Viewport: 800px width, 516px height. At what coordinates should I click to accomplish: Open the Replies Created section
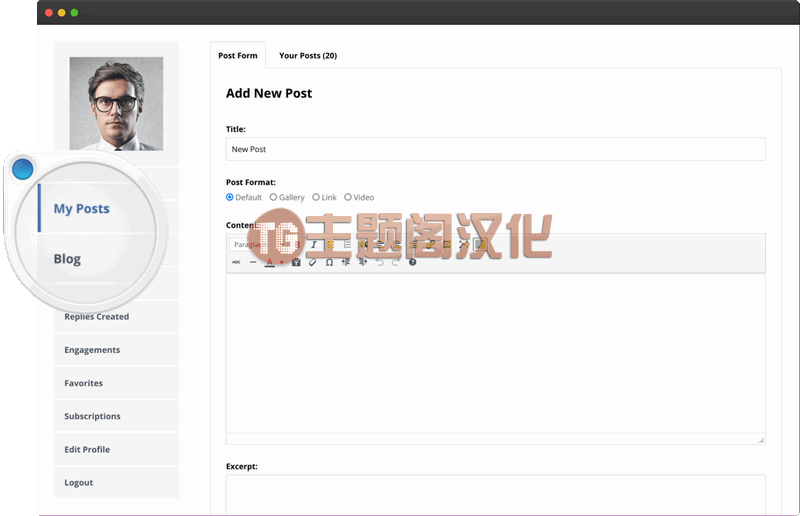116,316
